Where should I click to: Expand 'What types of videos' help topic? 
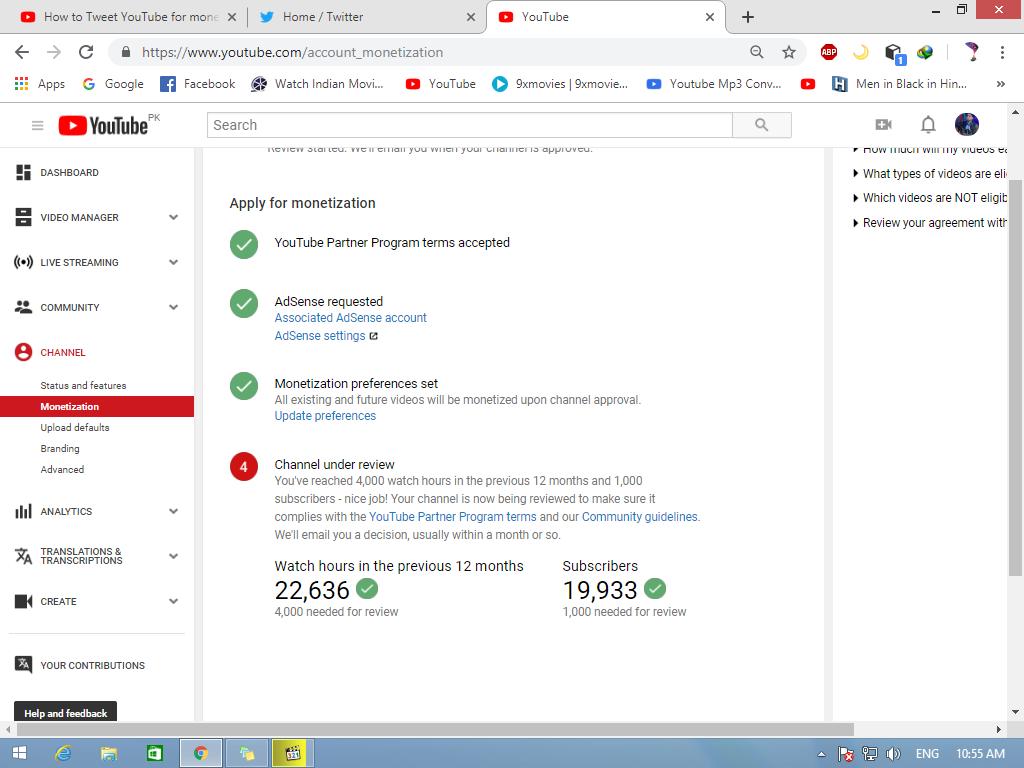[930, 174]
